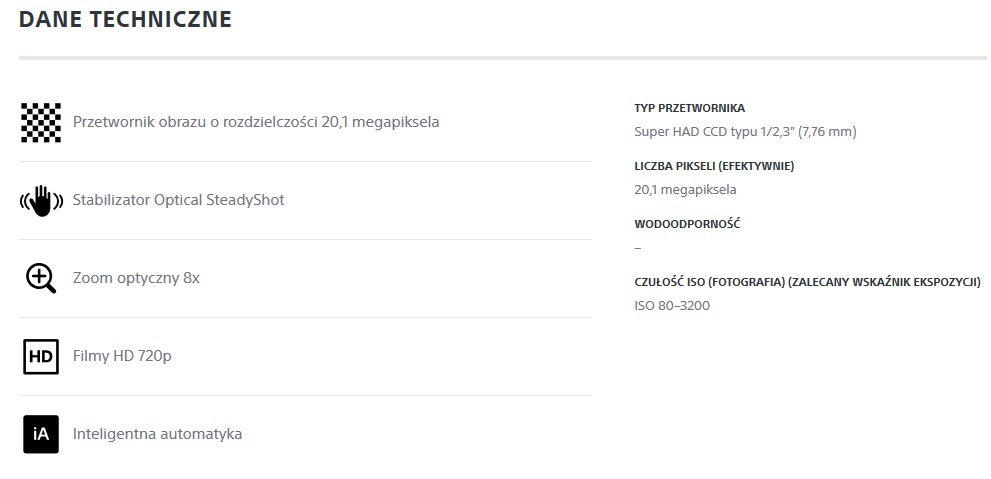The width and height of the screenshot is (991, 479).
Task: Click the magnifier zoom plus icon
Action: pos(41,278)
